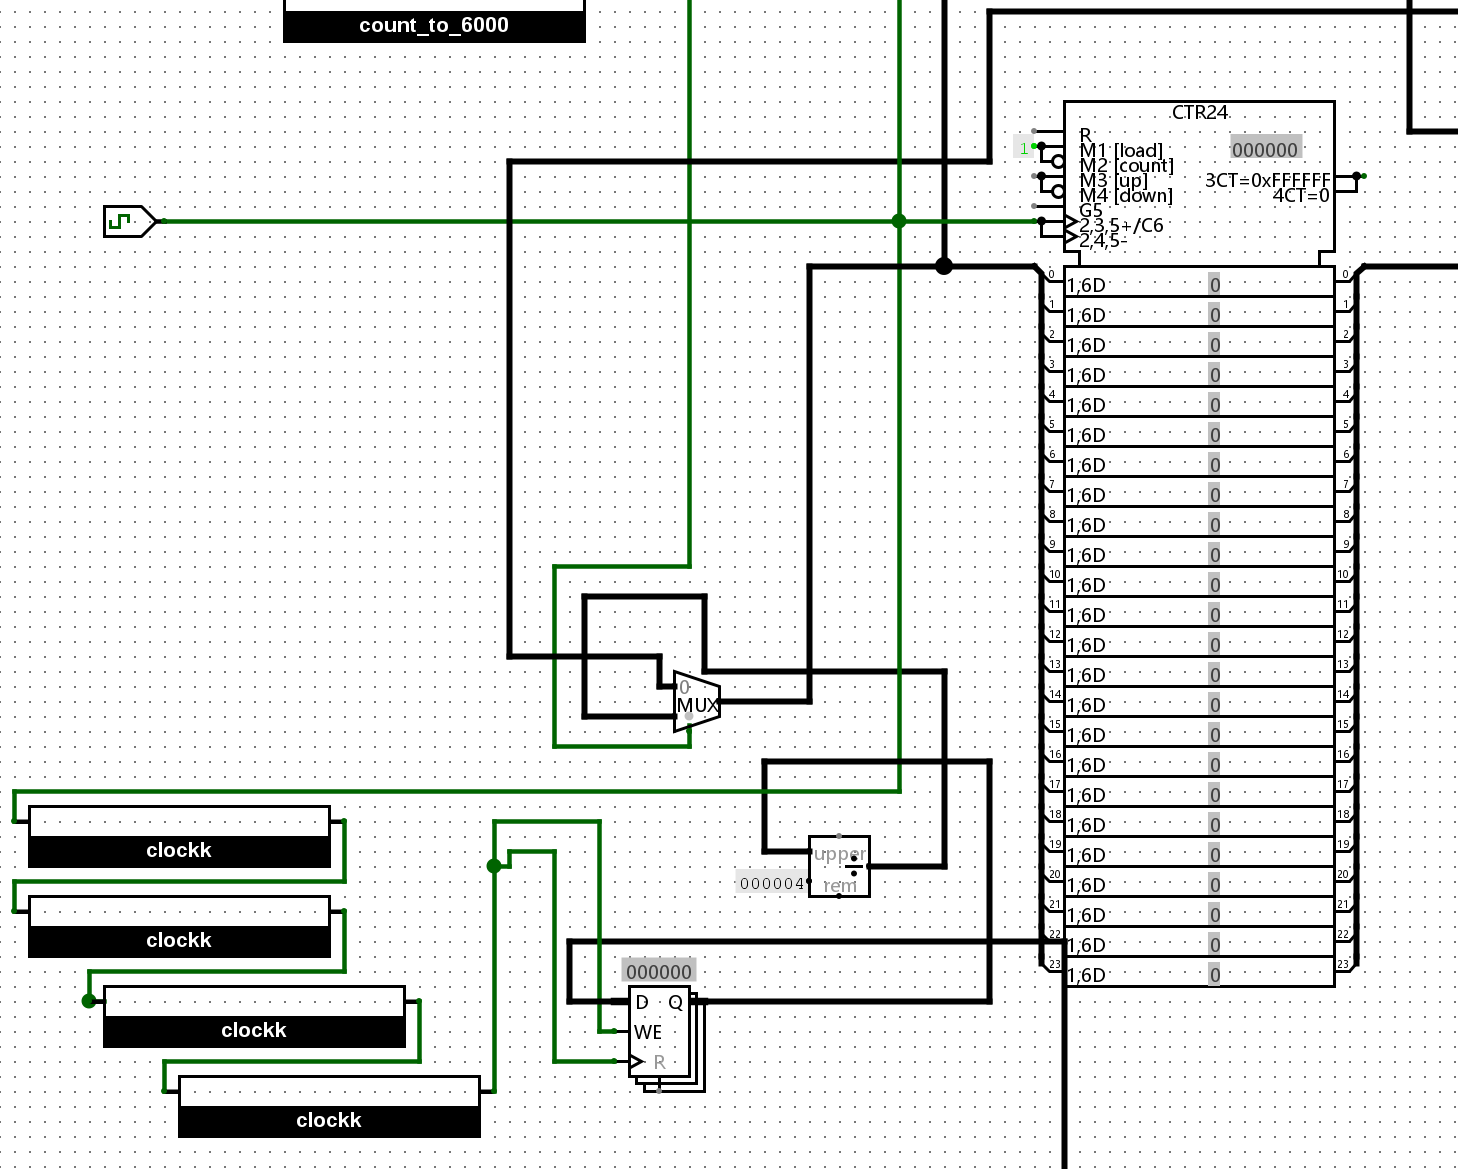Click the CTR24 counter header label
Viewport: 1458px width, 1169px height.
1199,113
